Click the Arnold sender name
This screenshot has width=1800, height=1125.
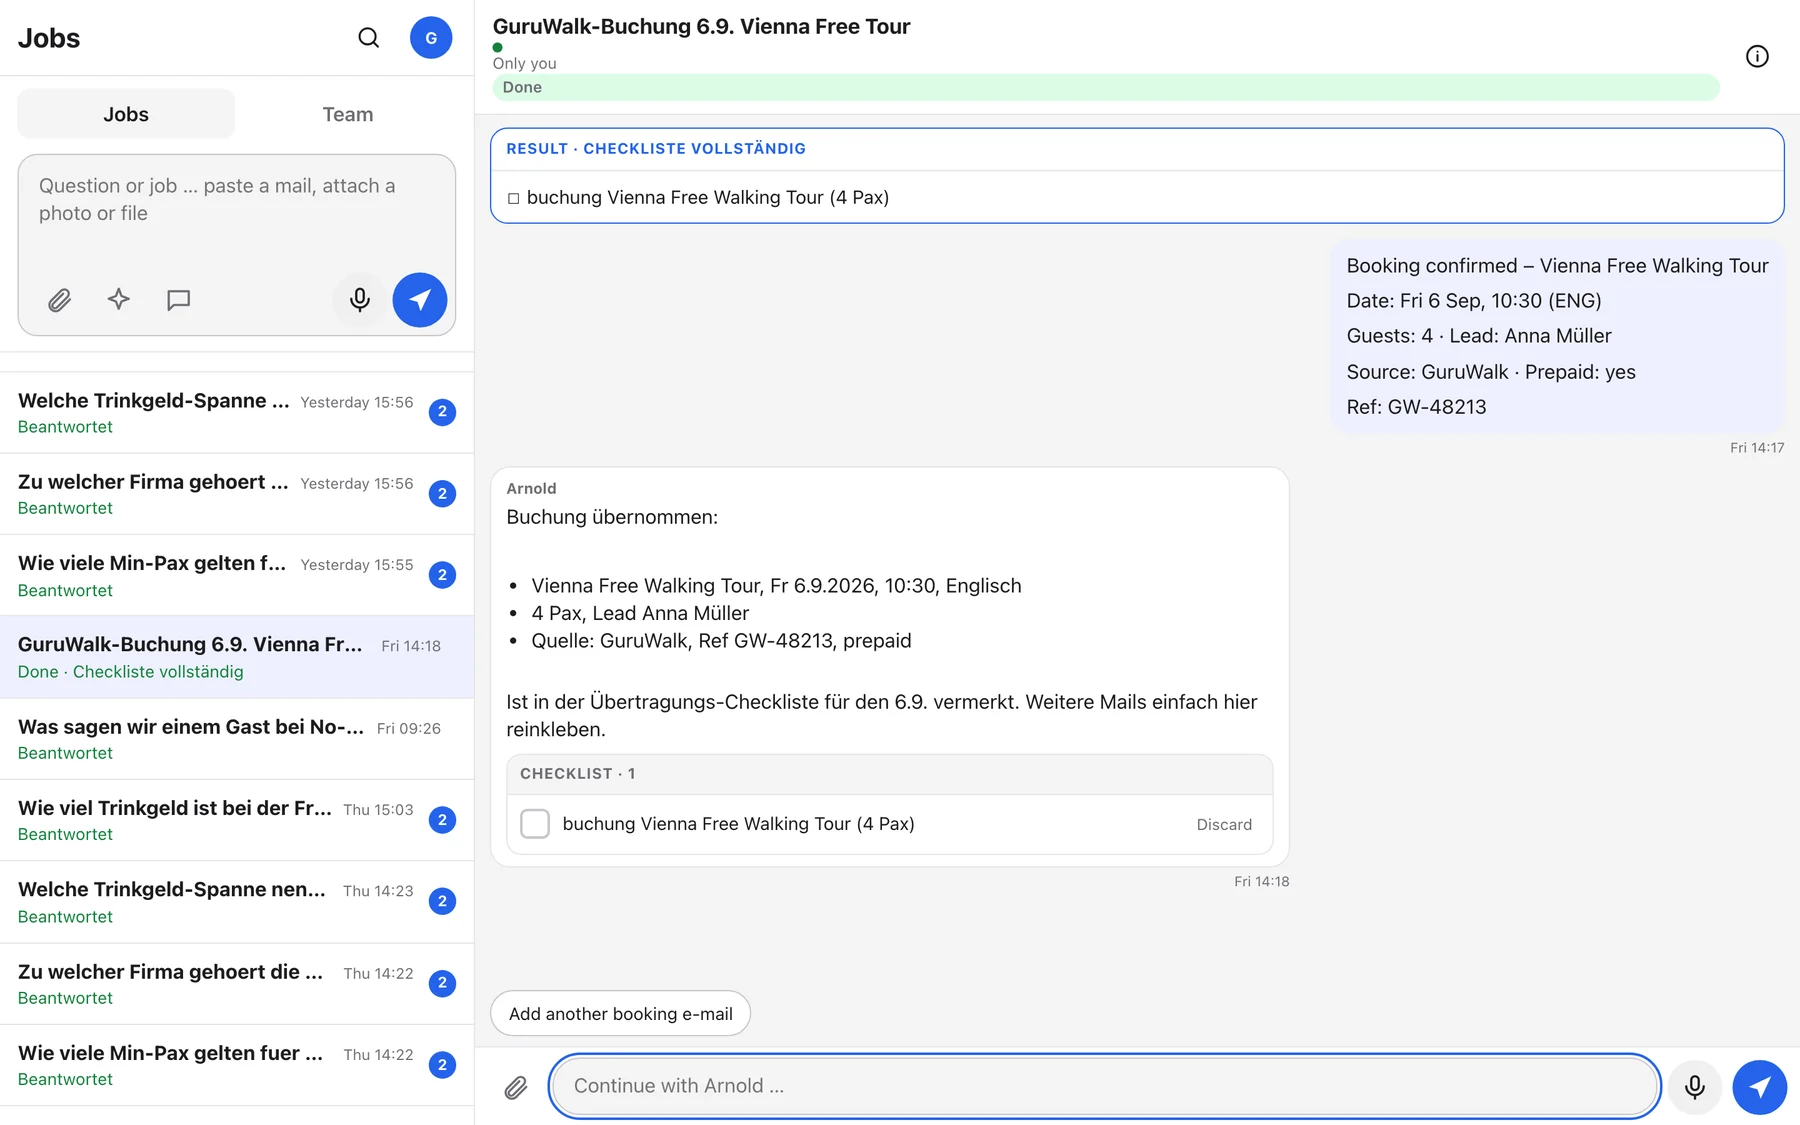pyautogui.click(x=531, y=489)
